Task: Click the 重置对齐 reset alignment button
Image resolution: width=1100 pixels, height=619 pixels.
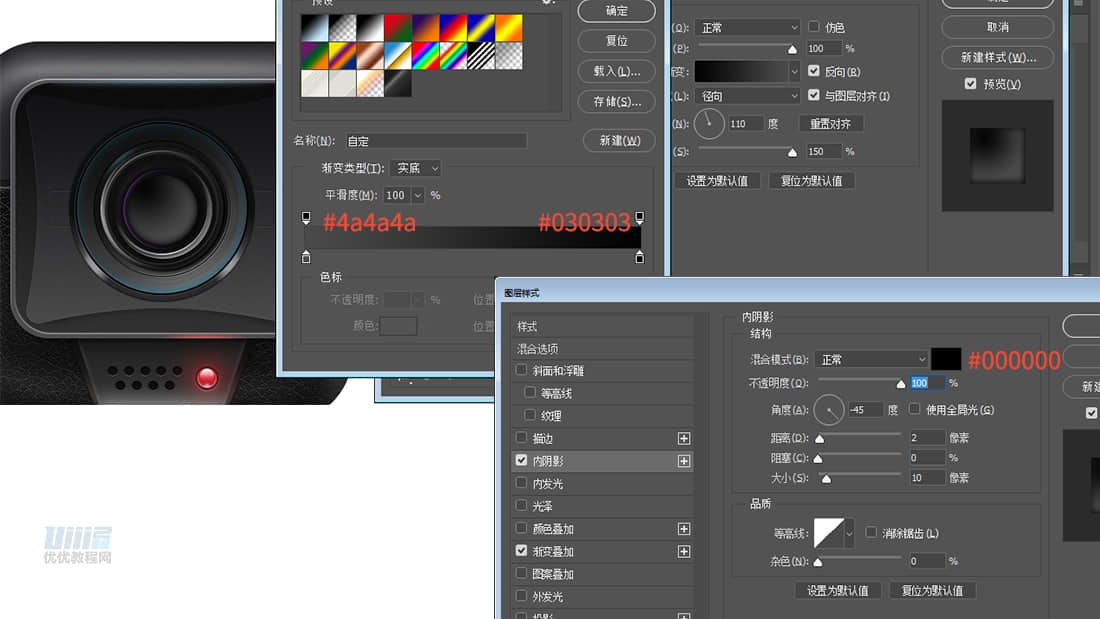Action: (x=831, y=124)
